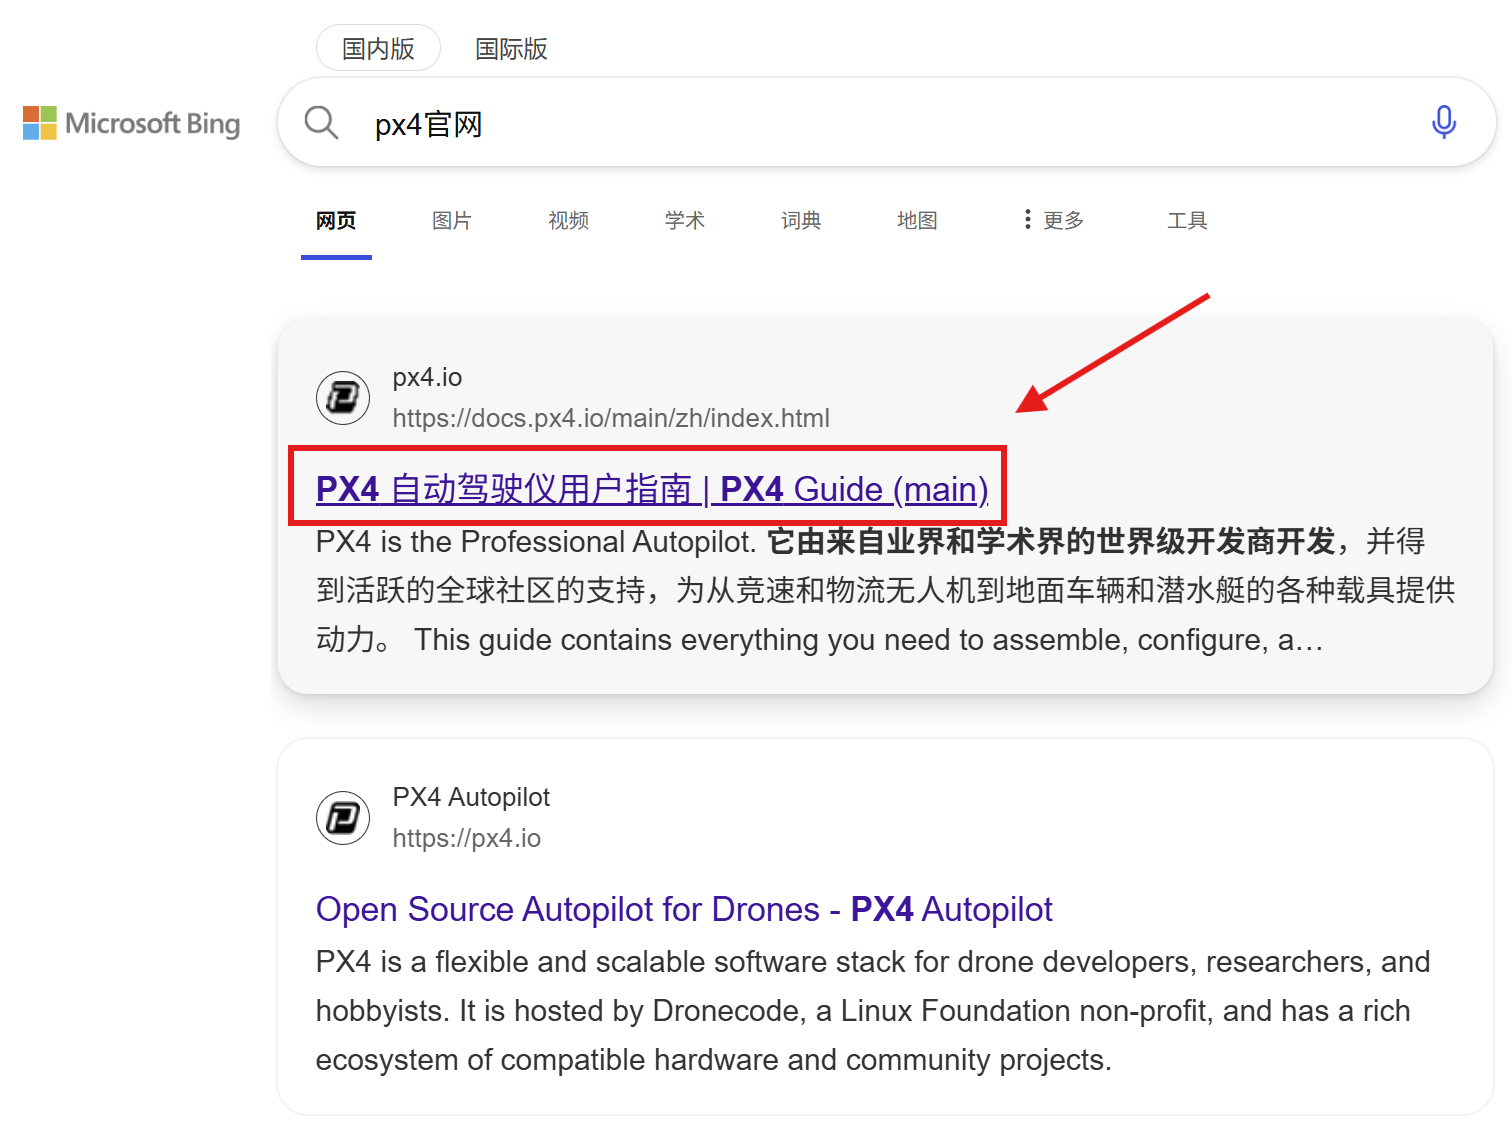Click the px4.io site name
The height and width of the screenshot is (1128, 1512).
tap(427, 377)
